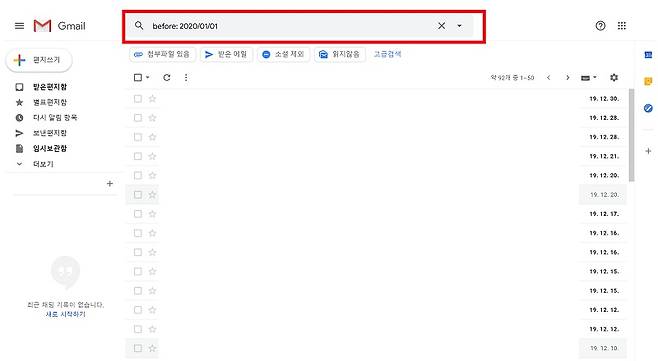Open 고급검색 advanced search link

[x=388, y=54]
